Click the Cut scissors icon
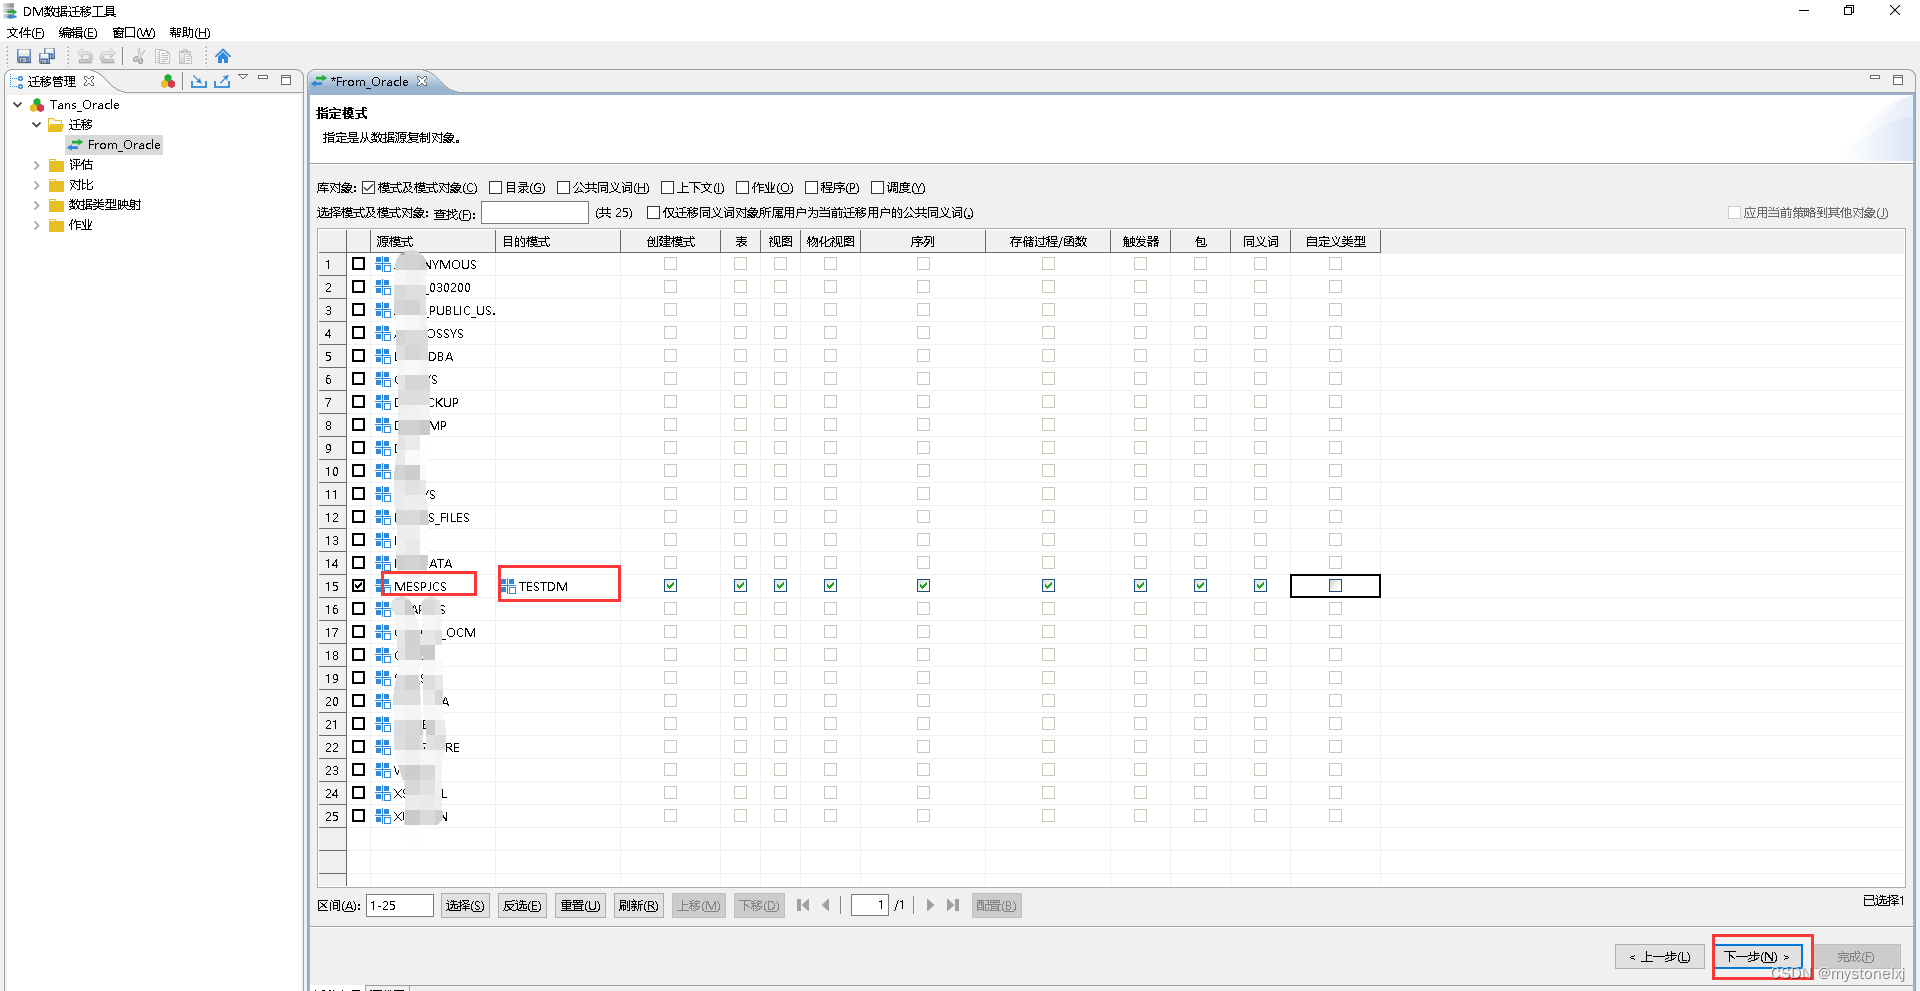This screenshot has height=991, width=1920. [x=139, y=57]
